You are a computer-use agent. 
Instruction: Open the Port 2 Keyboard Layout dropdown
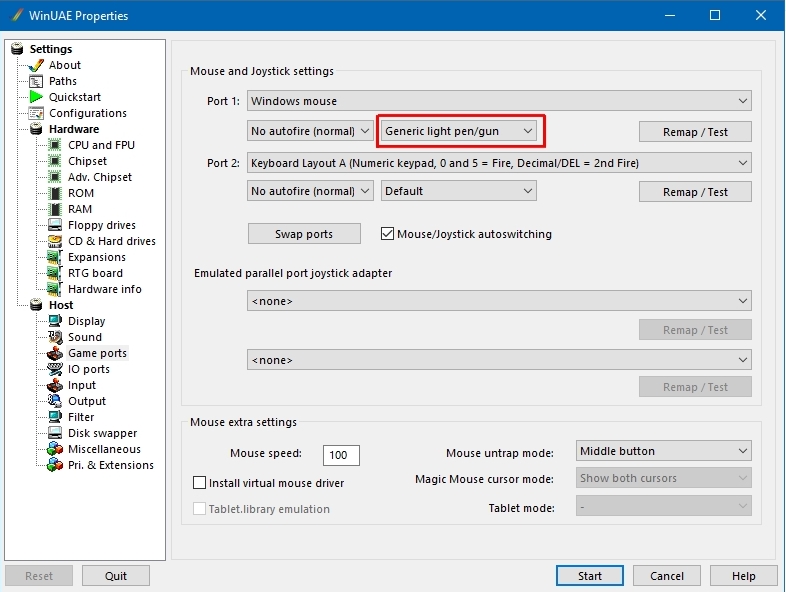click(499, 163)
